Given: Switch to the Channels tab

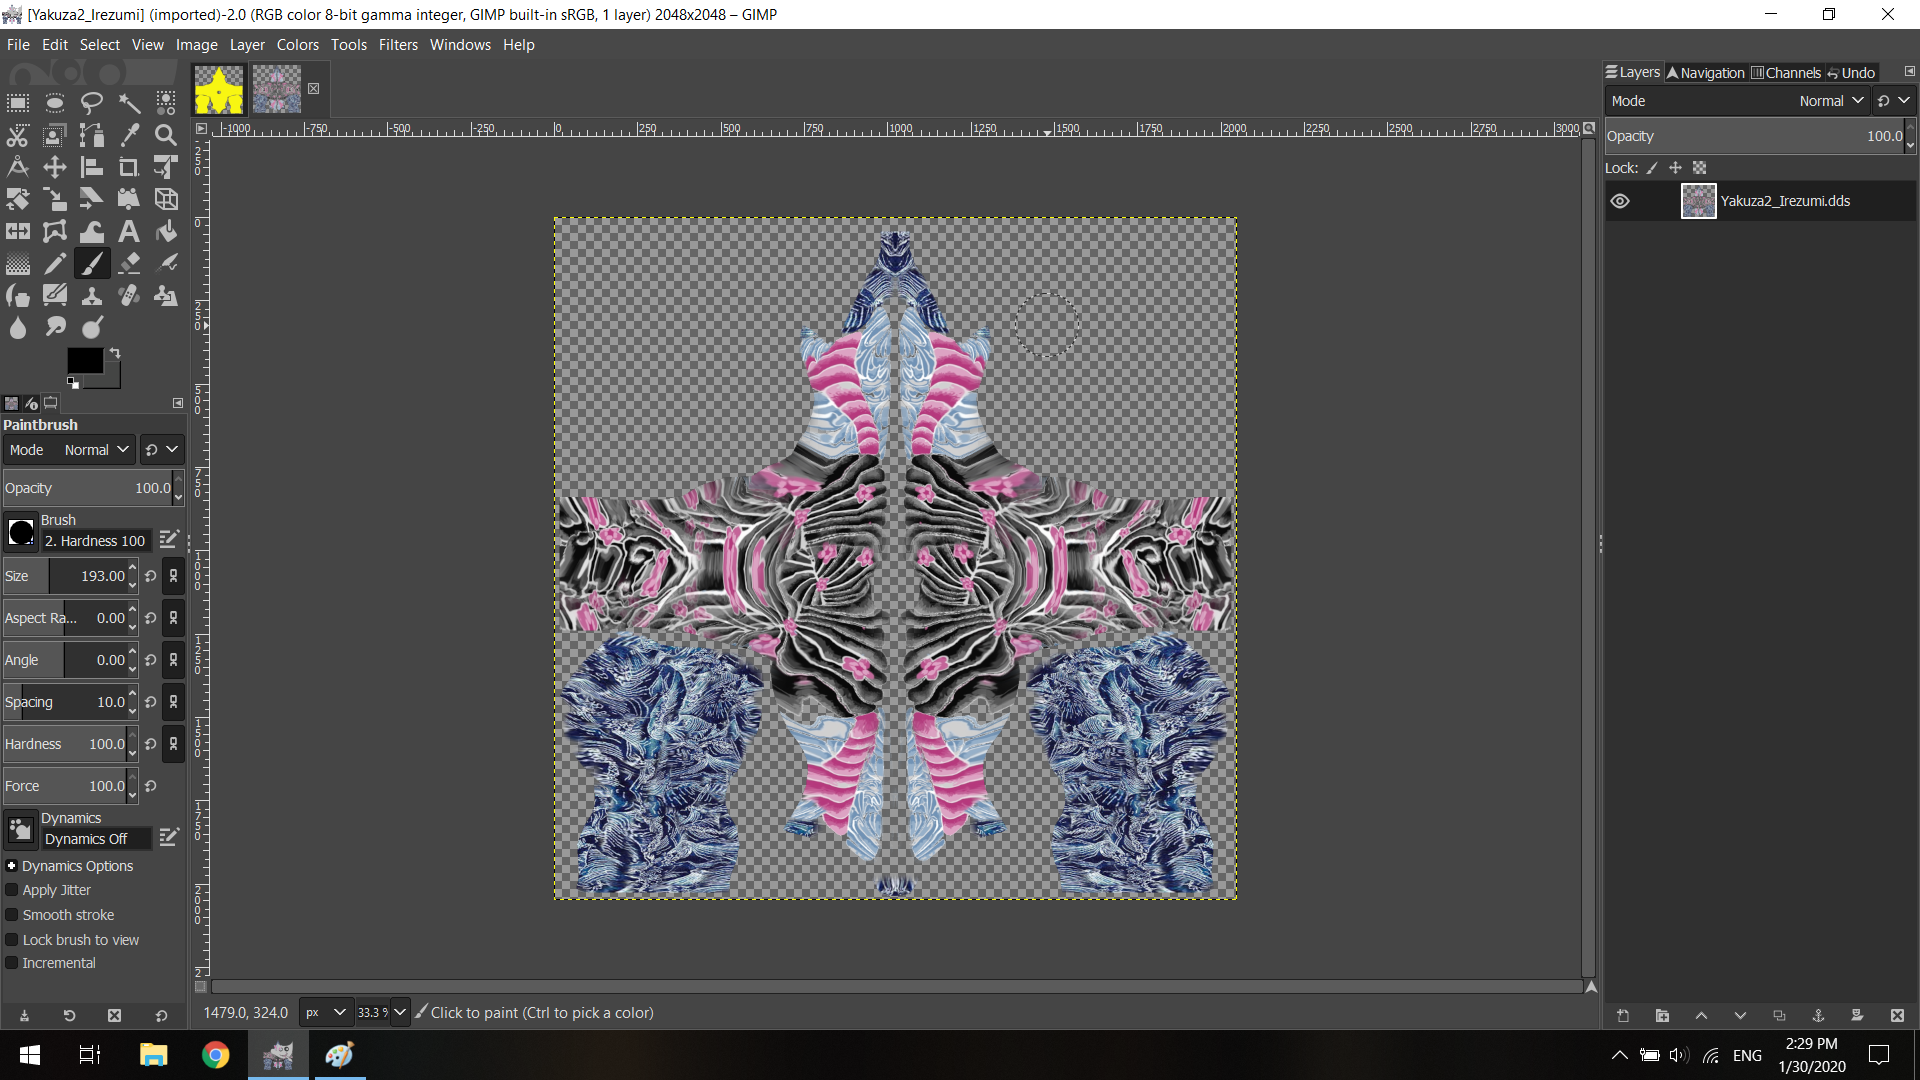Looking at the screenshot, I should click(x=1786, y=73).
